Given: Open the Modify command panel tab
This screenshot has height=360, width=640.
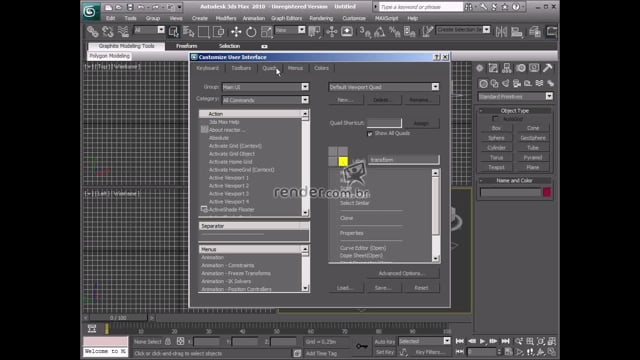Looking at the screenshot, I should [493, 68].
